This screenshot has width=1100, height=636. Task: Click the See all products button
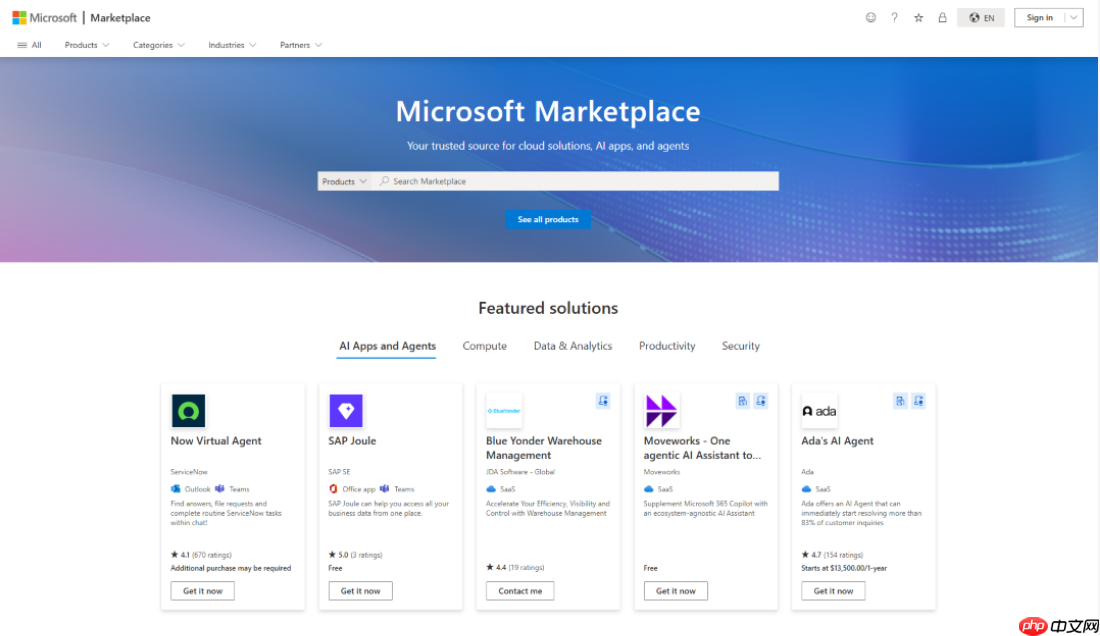pyautogui.click(x=548, y=219)
